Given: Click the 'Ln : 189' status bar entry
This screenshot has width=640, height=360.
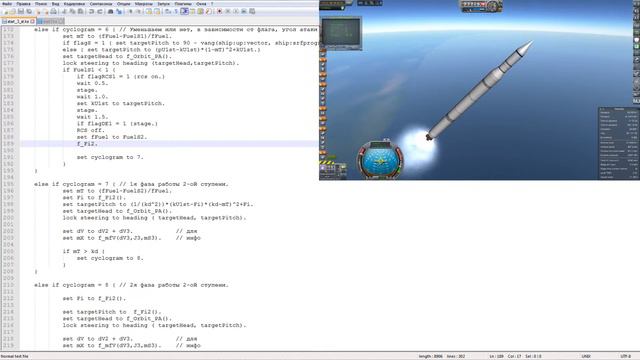Looking at the screenshot, I should [x=496, y=356].
